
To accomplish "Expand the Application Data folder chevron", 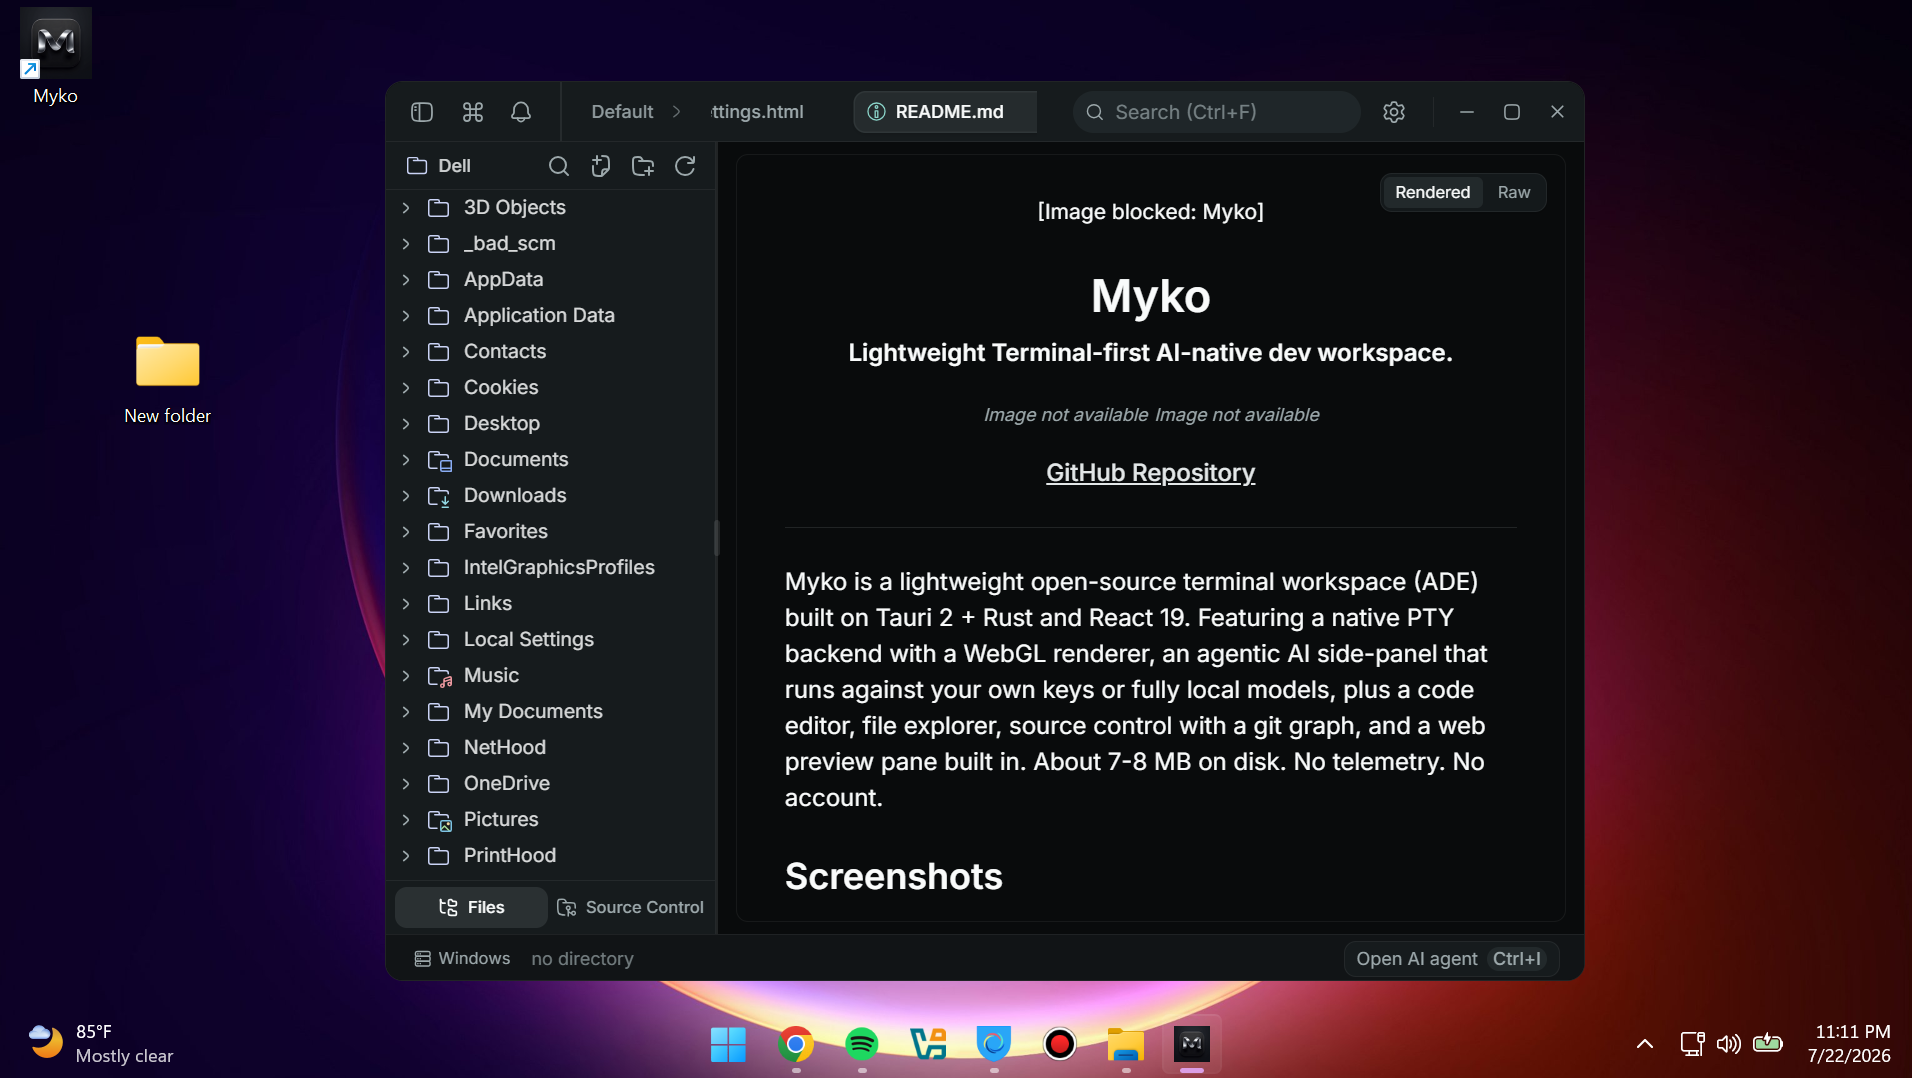I will [x=406, y=316].
